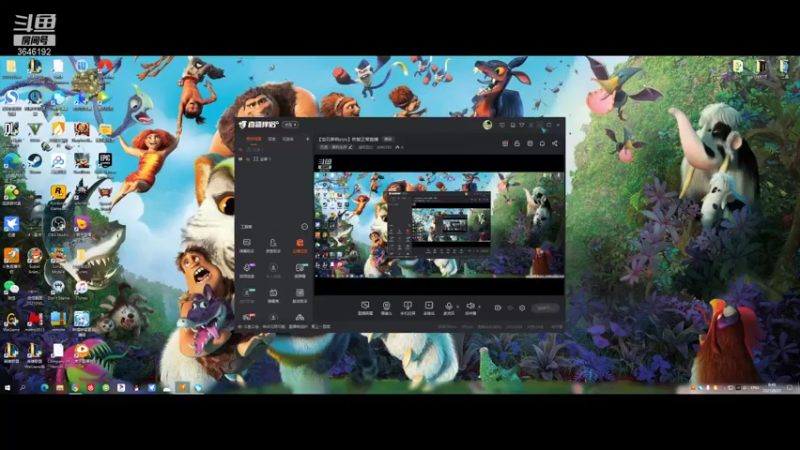The image size is (800, 450).
Task: Open the second-row third toolbox tool with green badge
Action: click(x=299, y=270)
